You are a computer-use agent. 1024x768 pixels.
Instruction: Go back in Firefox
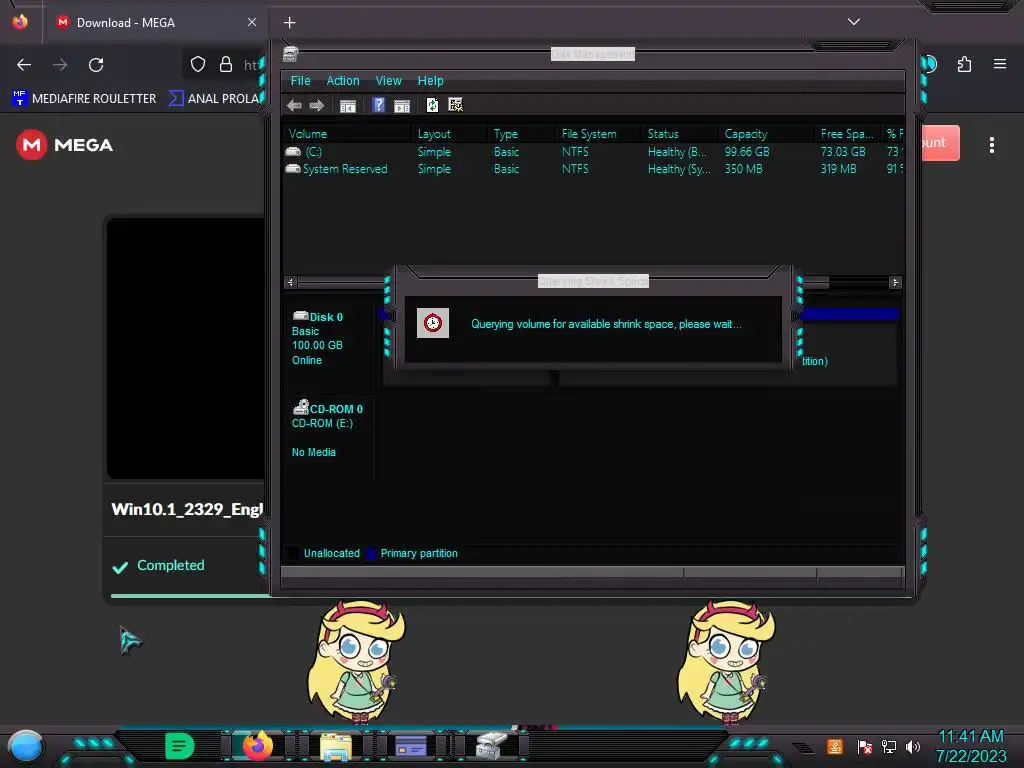(24, 65)
